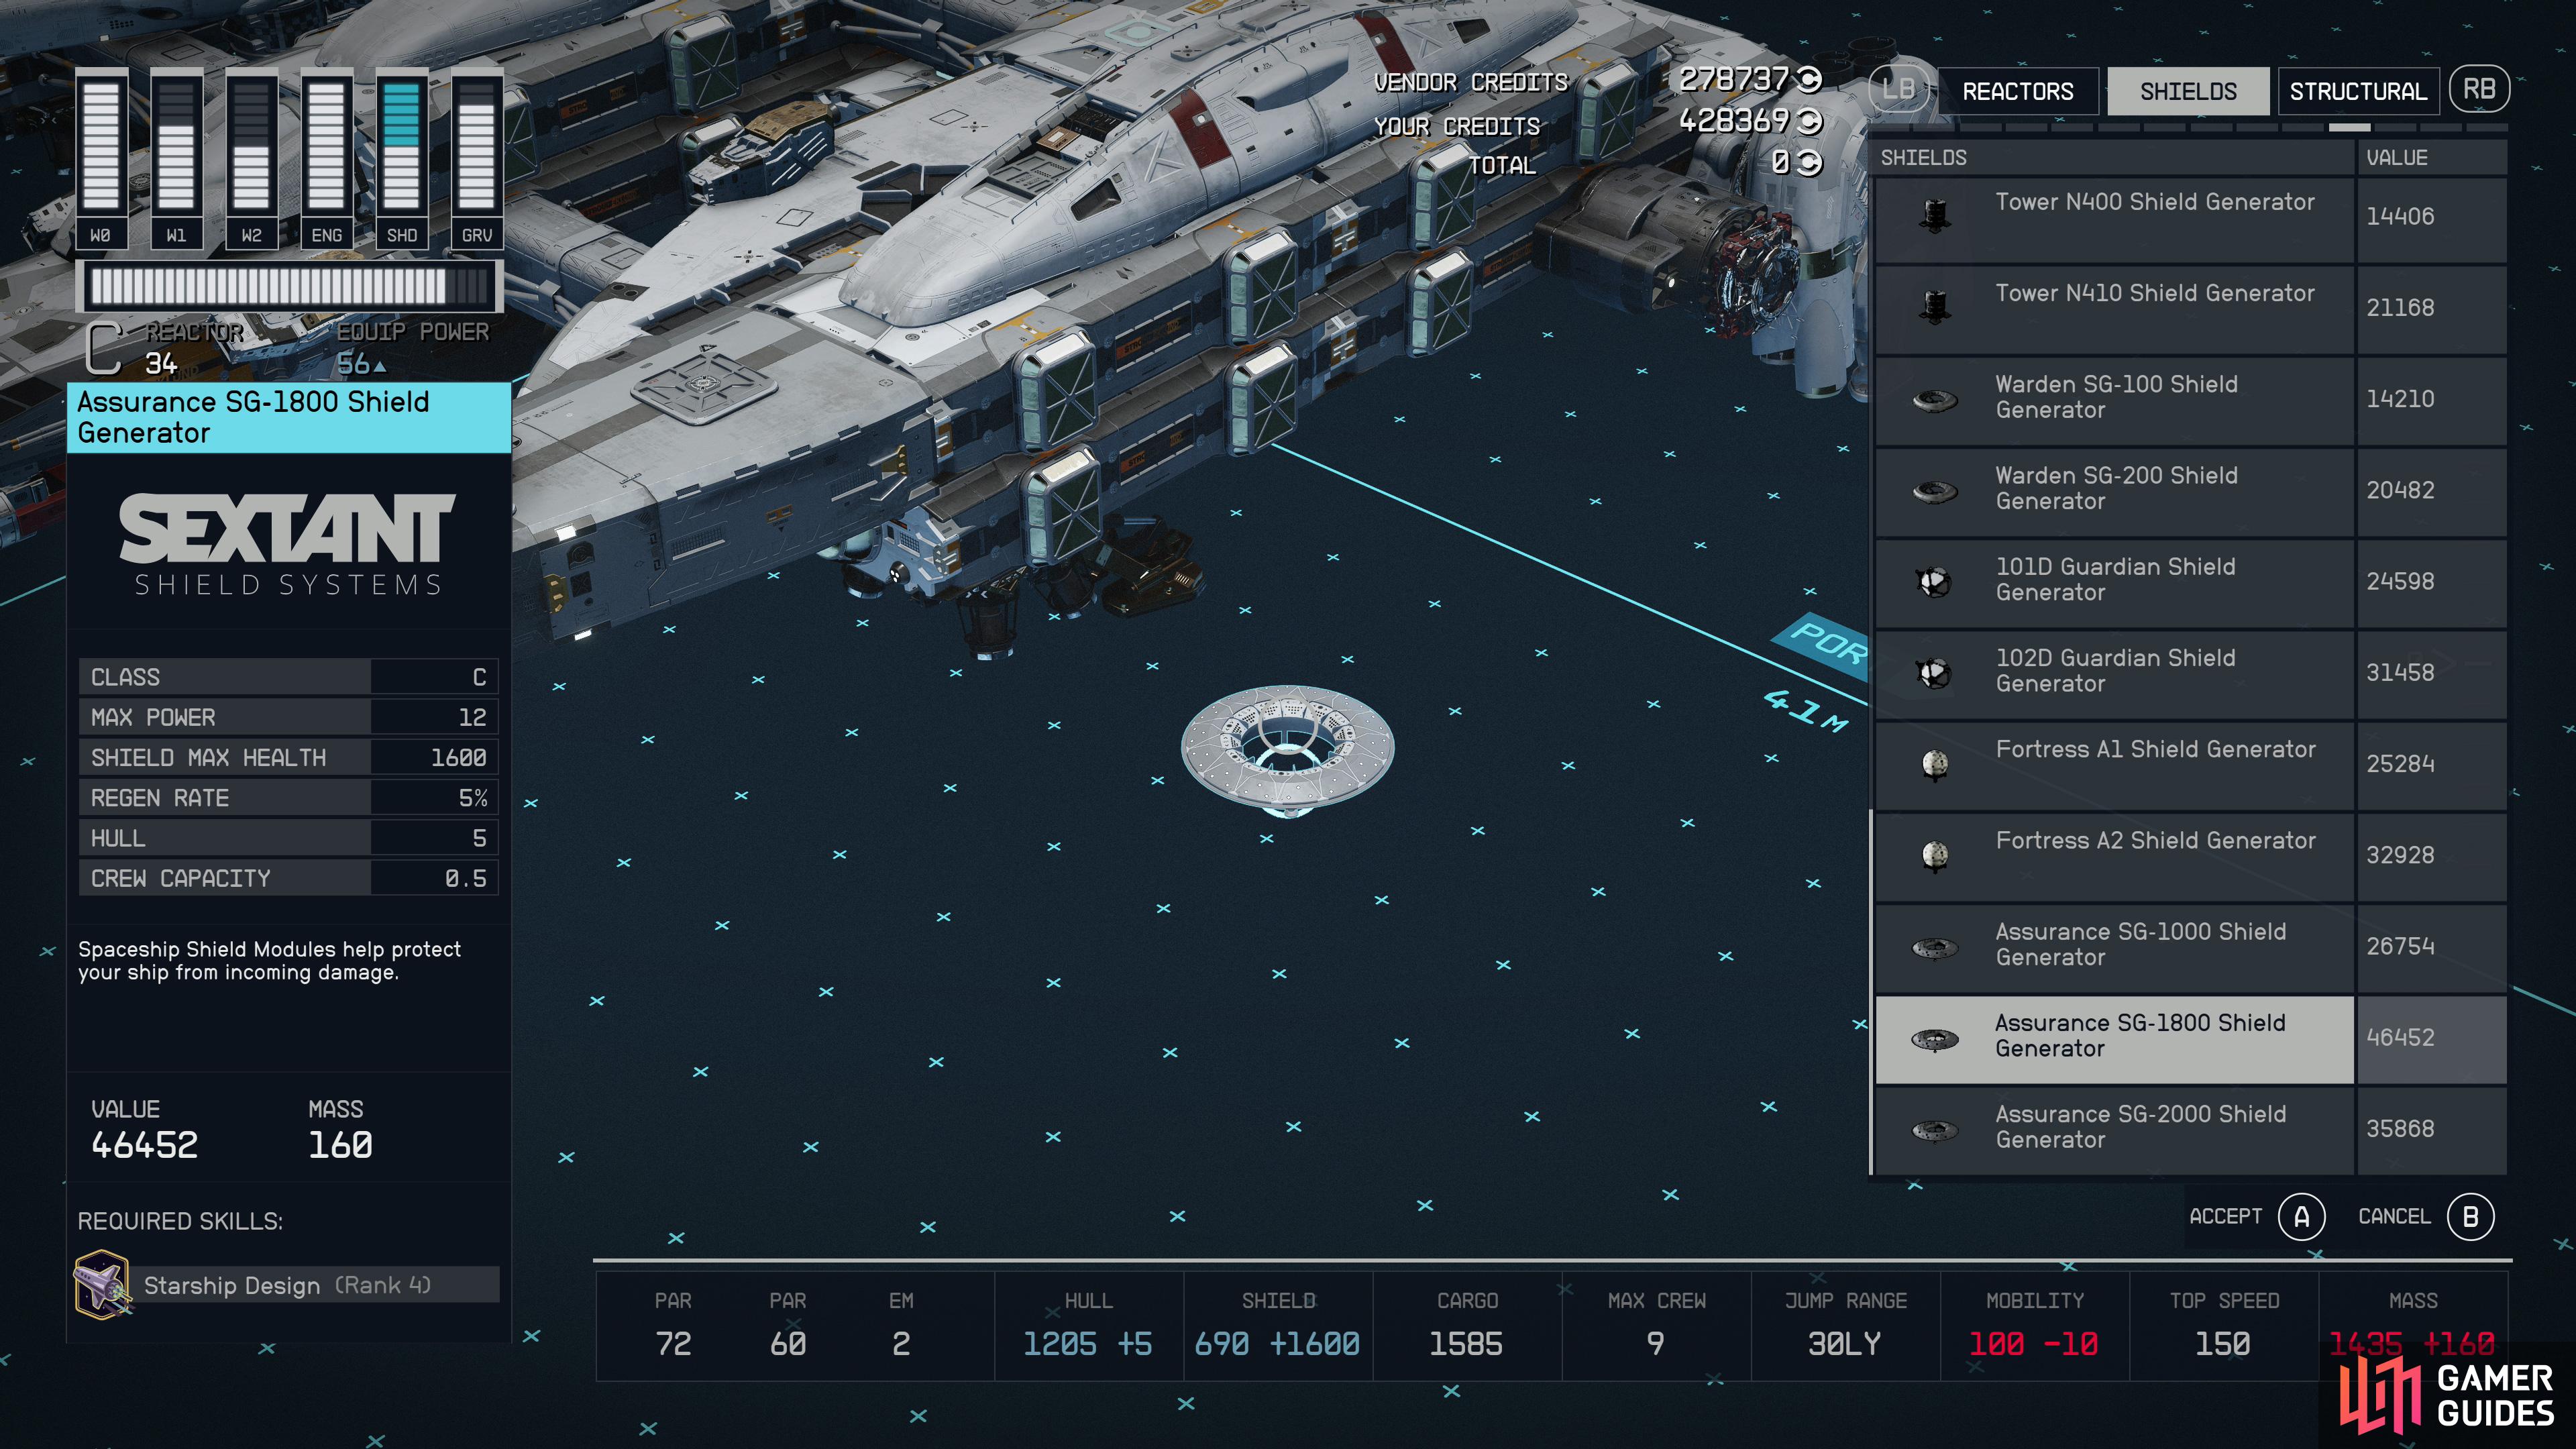Image resolution: width=2576 pixels, height=1449 pixels.
Task: Click the vendor credits currency symbol
Action: (1809, 79)
